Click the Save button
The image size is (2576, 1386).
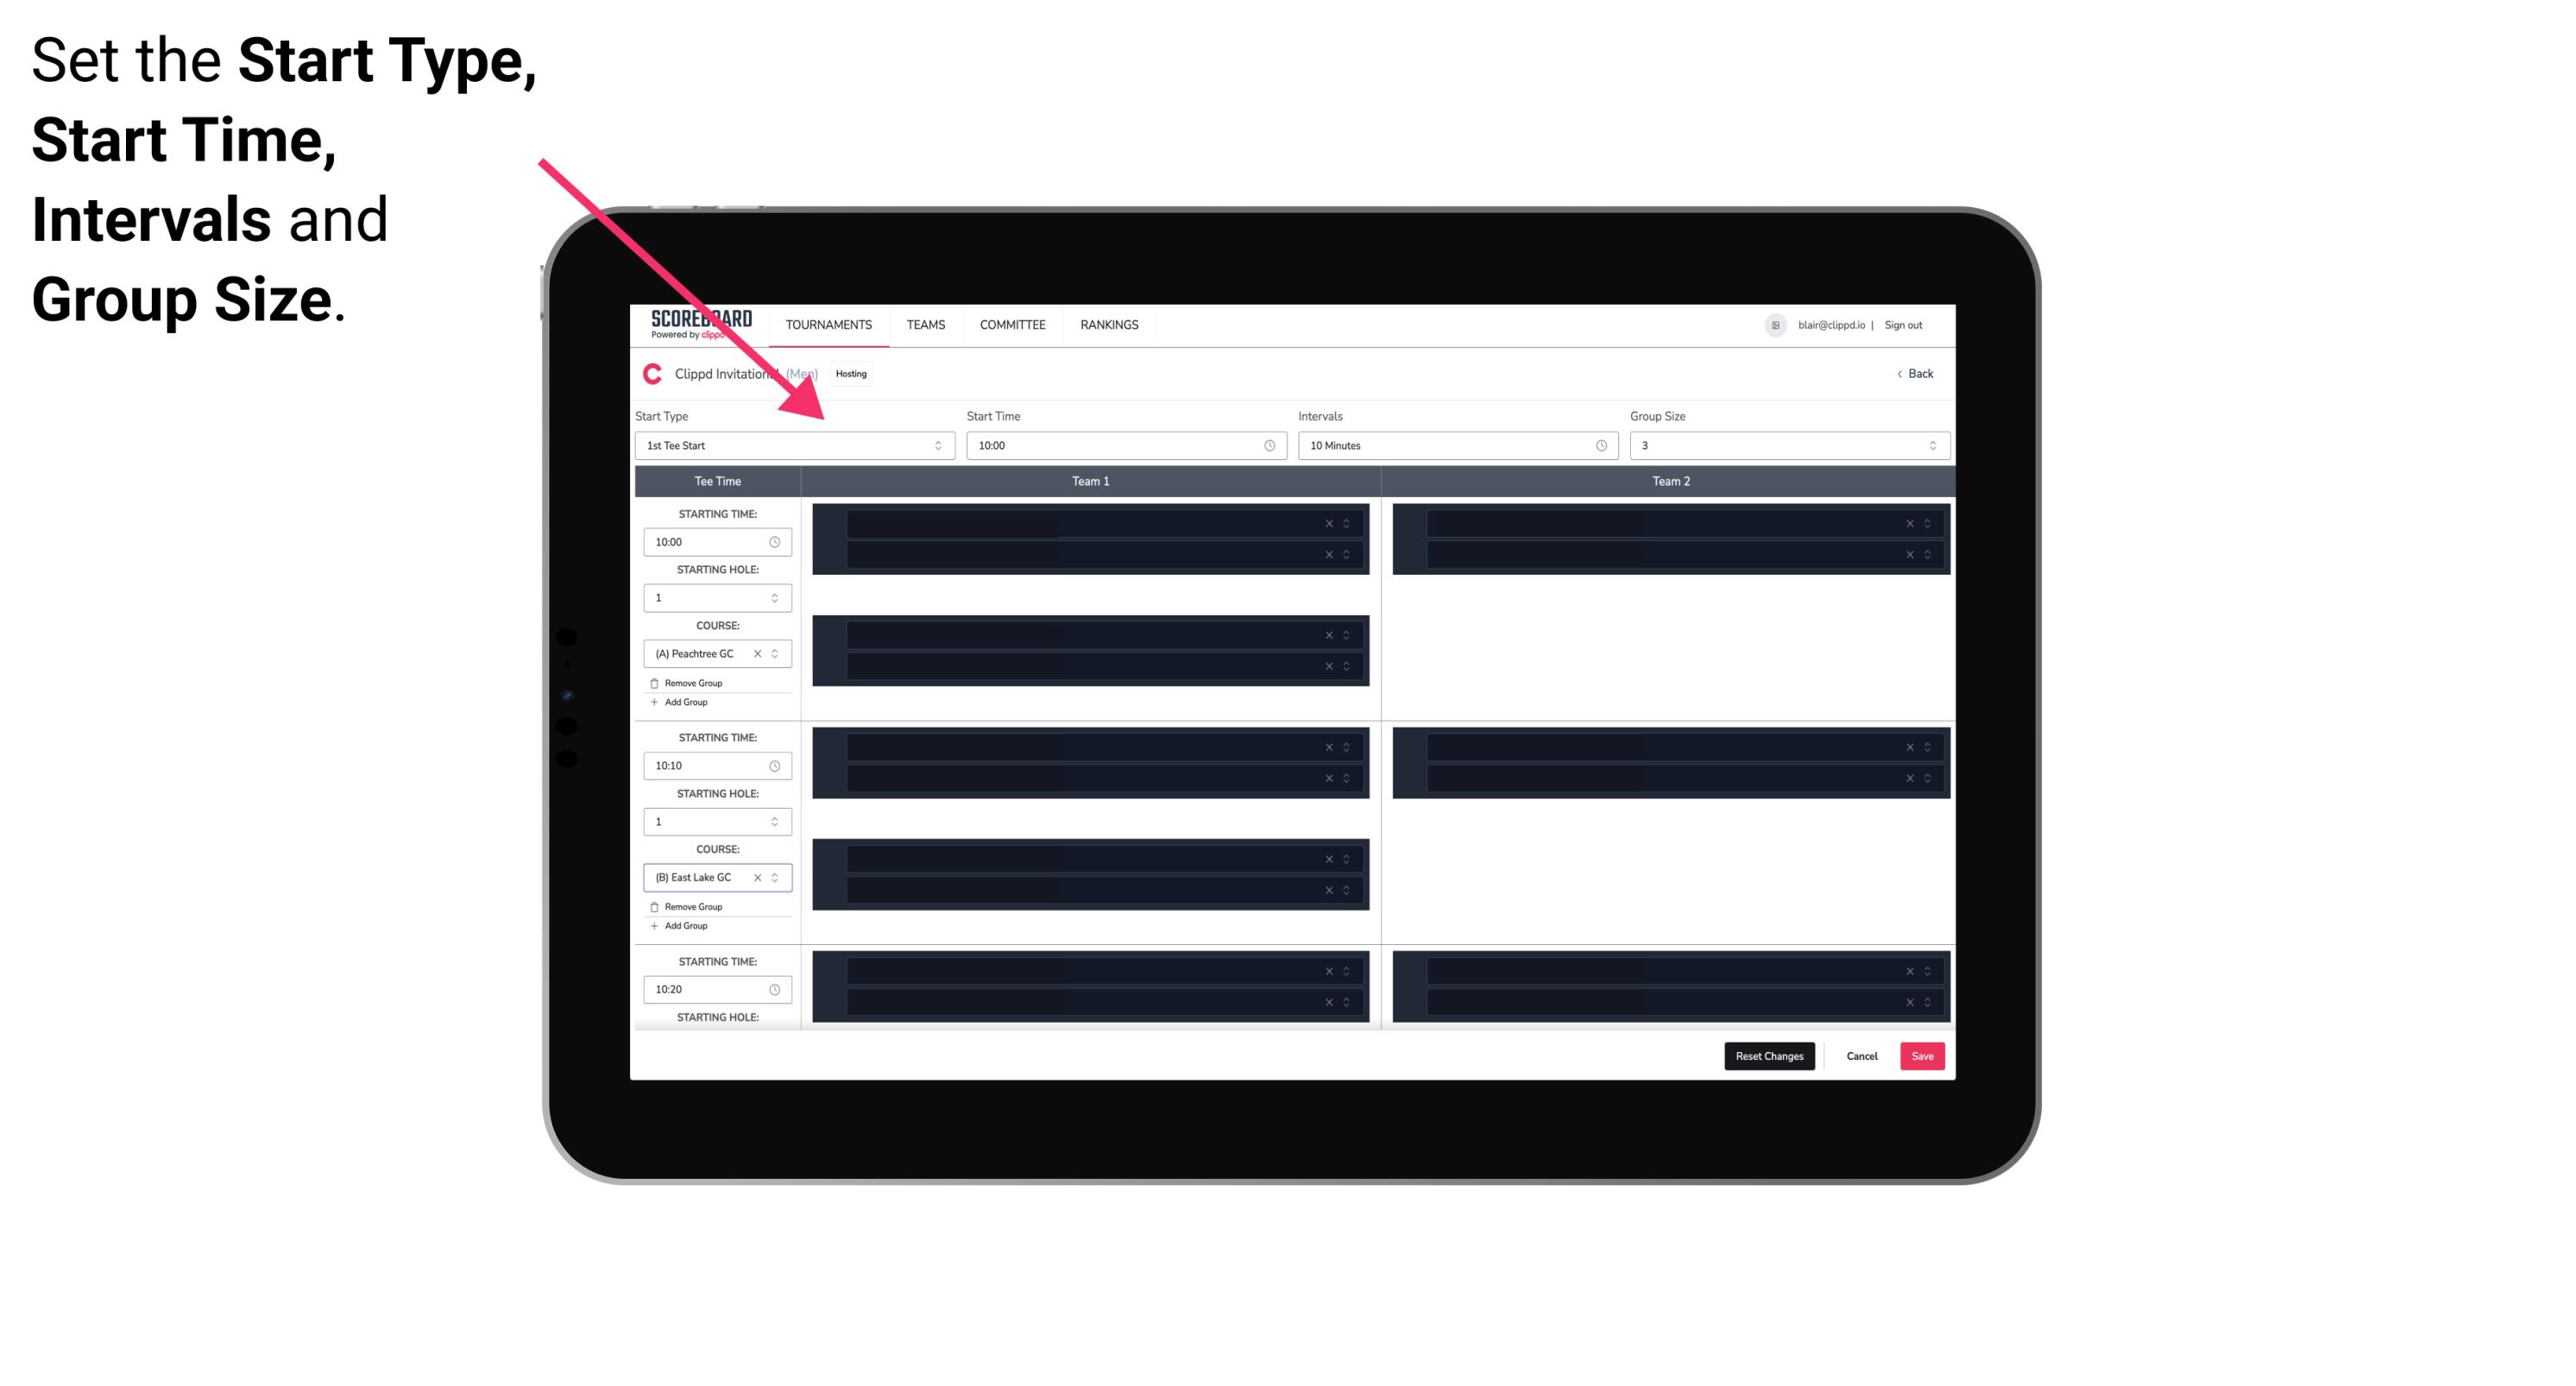coord(1923,1055)
